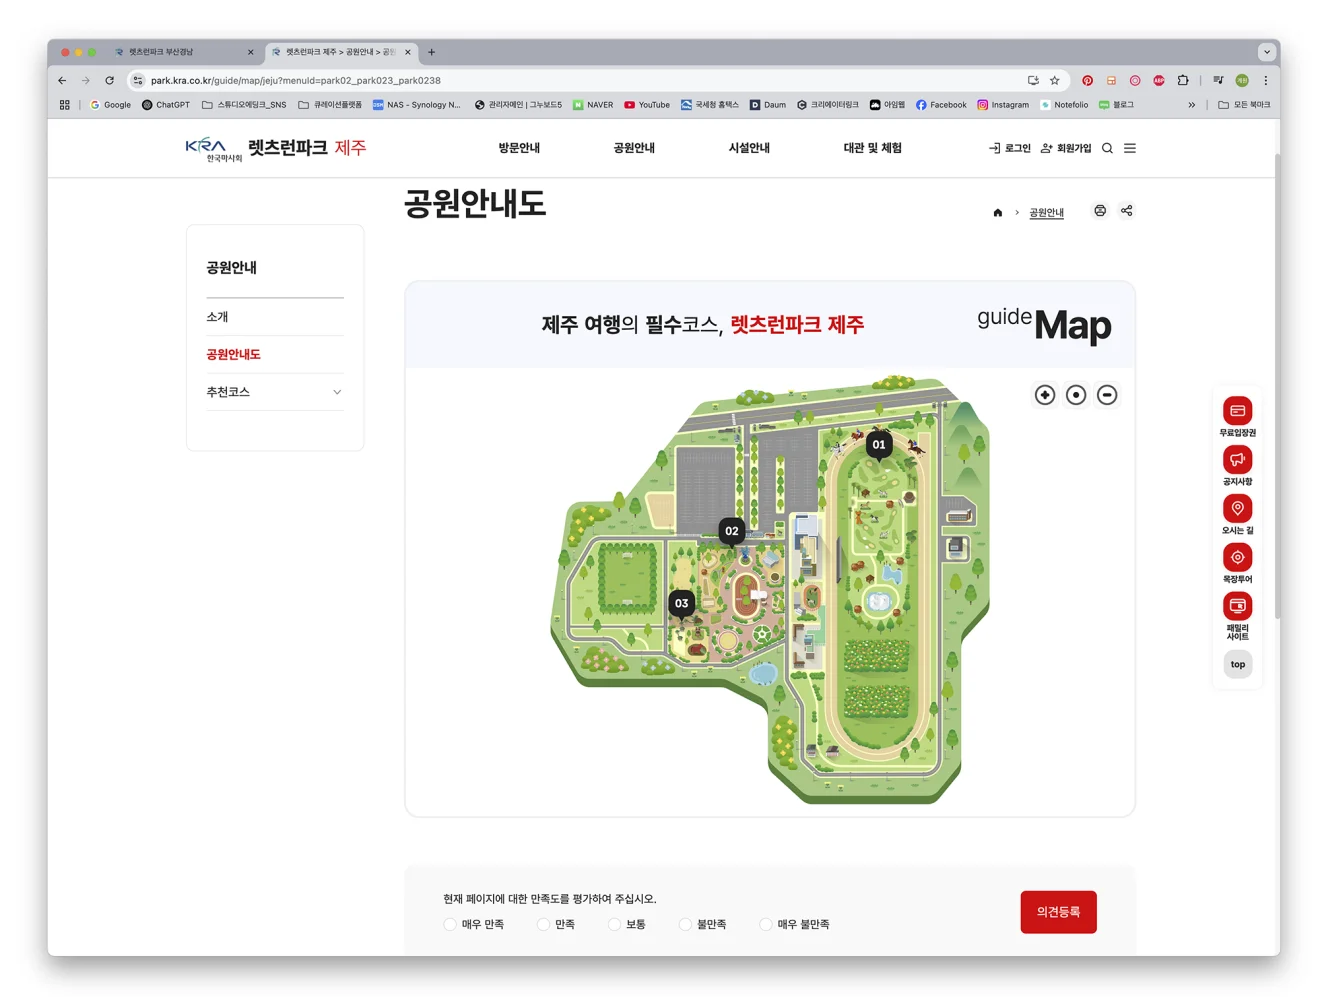Viewport: 1320px width, 997px height.
Task: Reset the map zoom with the center icon
Action: coord(1076,395)
